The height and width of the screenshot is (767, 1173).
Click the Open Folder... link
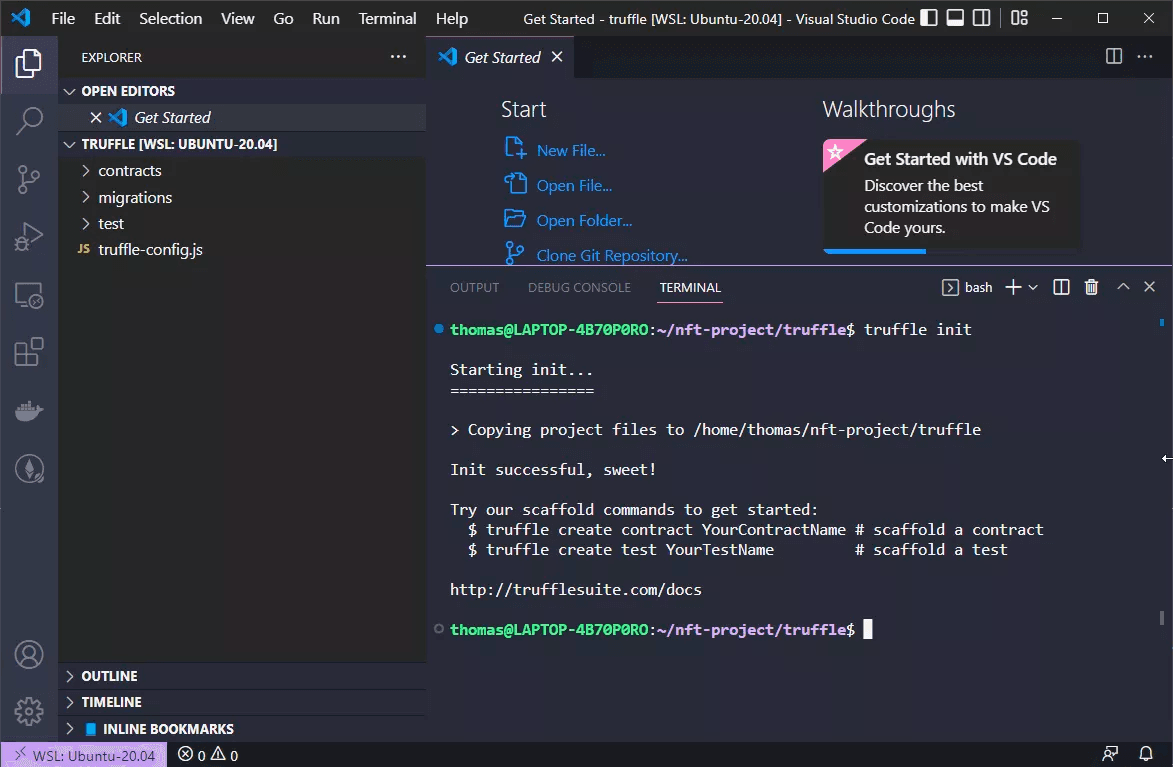pos(584,221)
